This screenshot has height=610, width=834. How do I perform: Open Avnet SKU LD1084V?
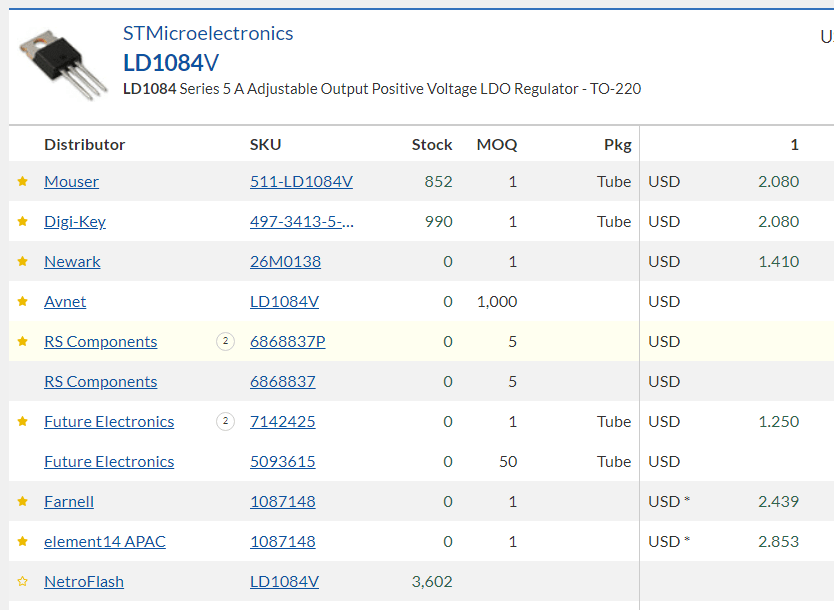285,302
